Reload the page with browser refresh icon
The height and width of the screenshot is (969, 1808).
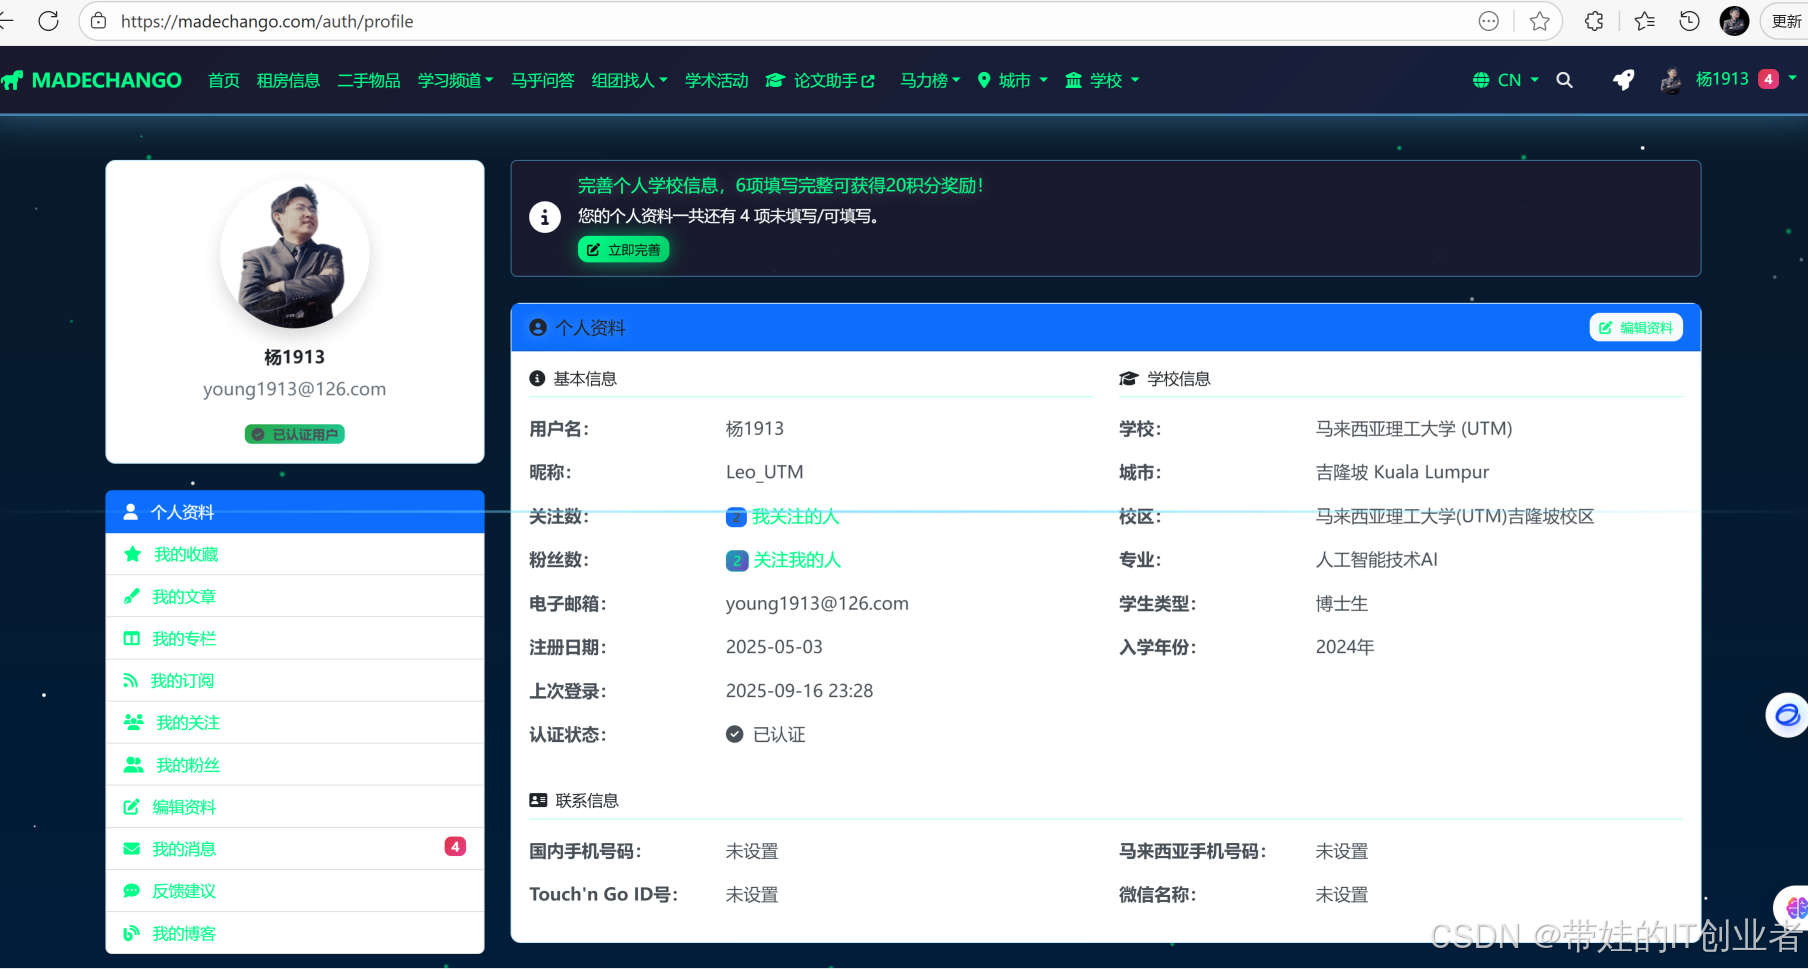[48, 21]
